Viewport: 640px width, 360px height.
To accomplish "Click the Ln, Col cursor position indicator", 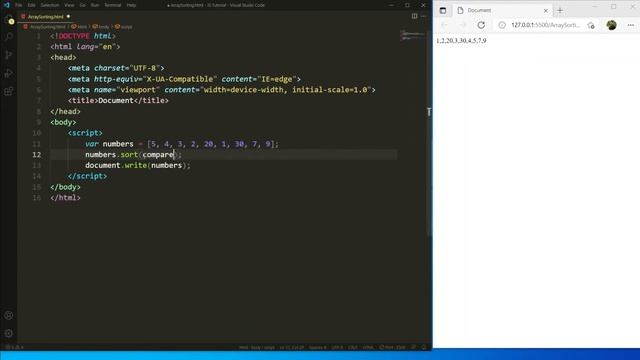I will 292,347.
